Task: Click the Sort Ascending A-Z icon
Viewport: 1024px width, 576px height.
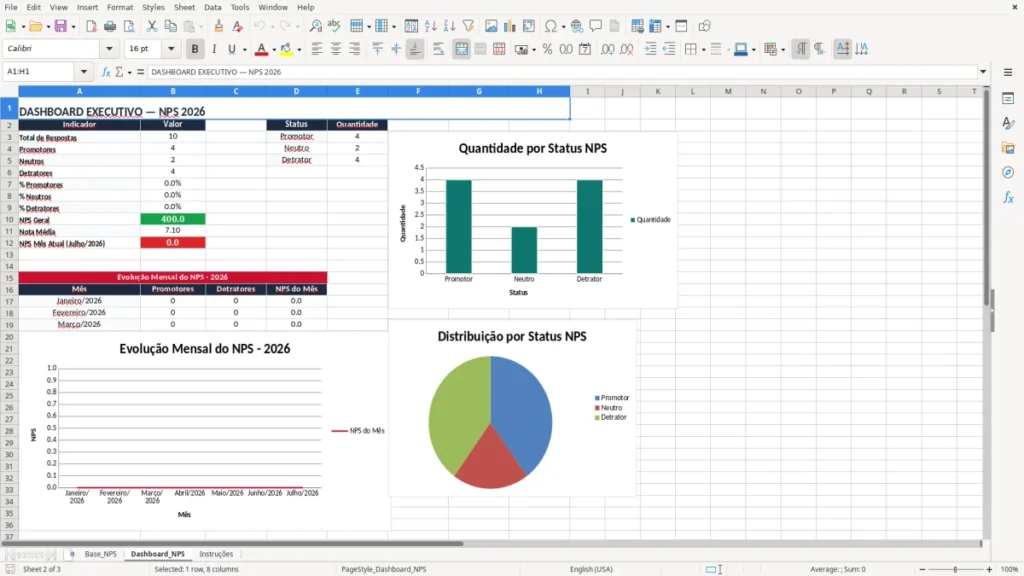Action: pyautogui.click(x=430, y=26)
